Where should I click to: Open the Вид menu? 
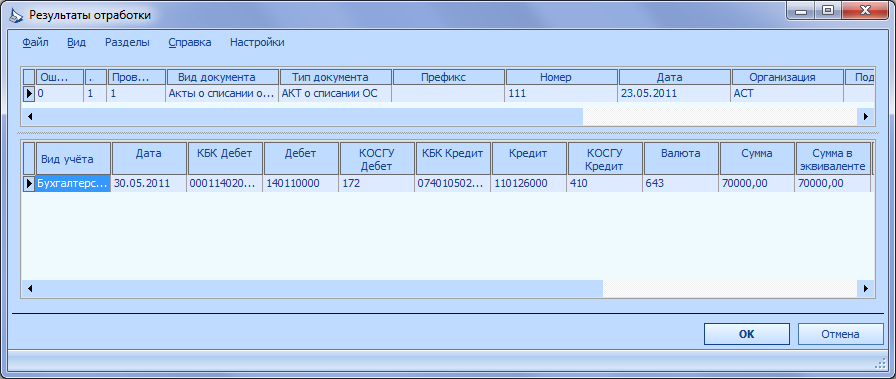coord(77,42)
